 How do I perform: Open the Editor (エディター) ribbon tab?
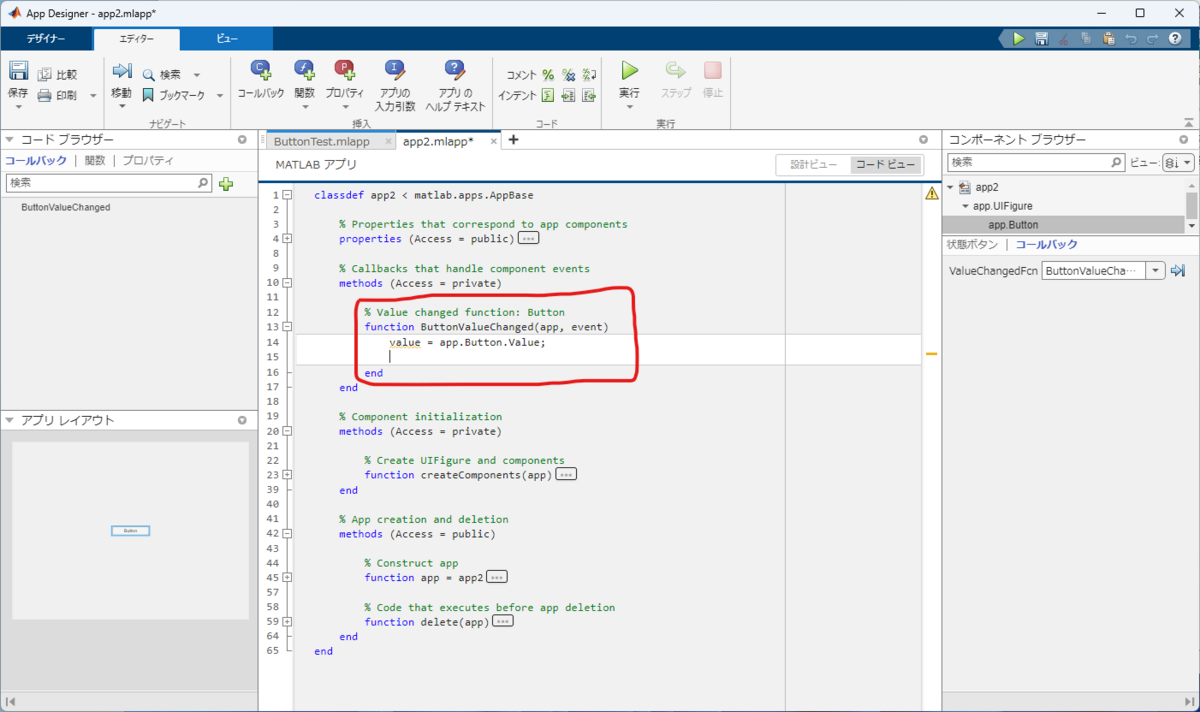click(x=137, y=39)
